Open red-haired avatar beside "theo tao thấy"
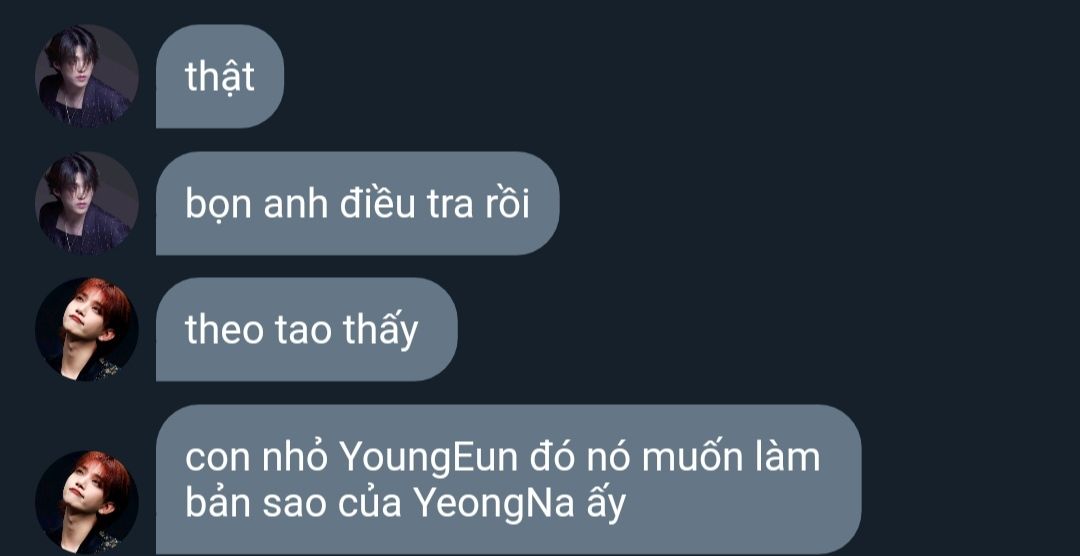Screen dimensions: 1080x556 [87, 329]
